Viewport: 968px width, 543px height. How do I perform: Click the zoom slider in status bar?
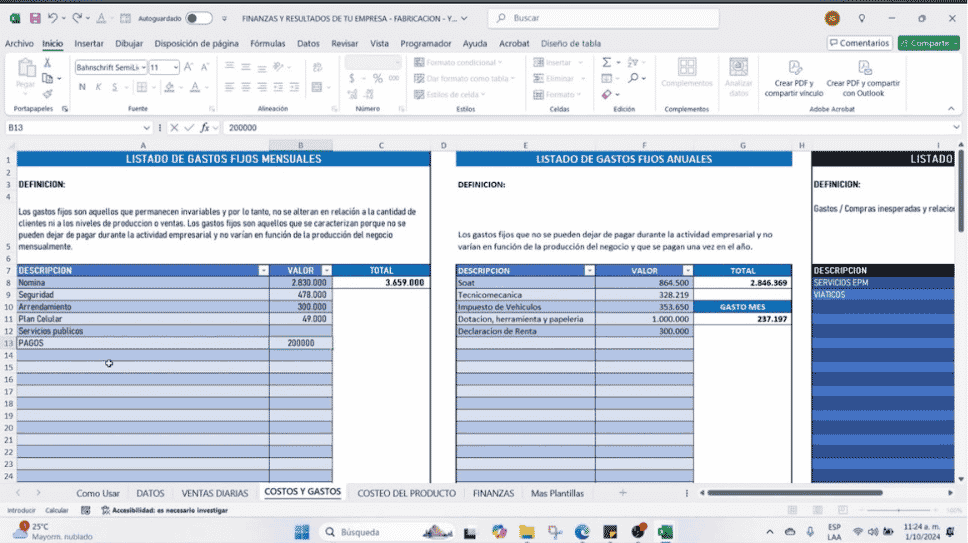[x=898, y=510]
